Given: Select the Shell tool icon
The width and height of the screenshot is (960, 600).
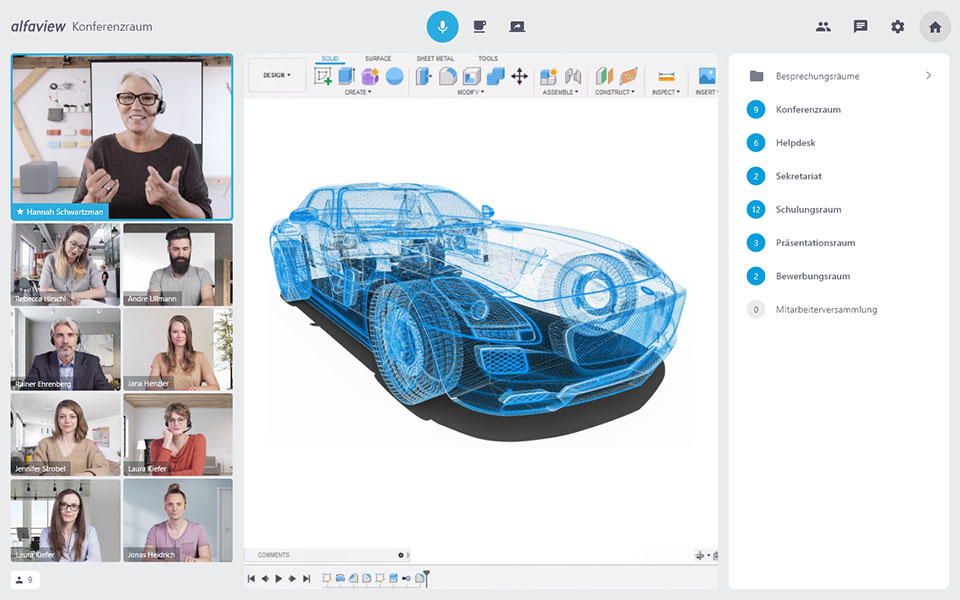Looking at the screenshot, I should coord(471,76).
